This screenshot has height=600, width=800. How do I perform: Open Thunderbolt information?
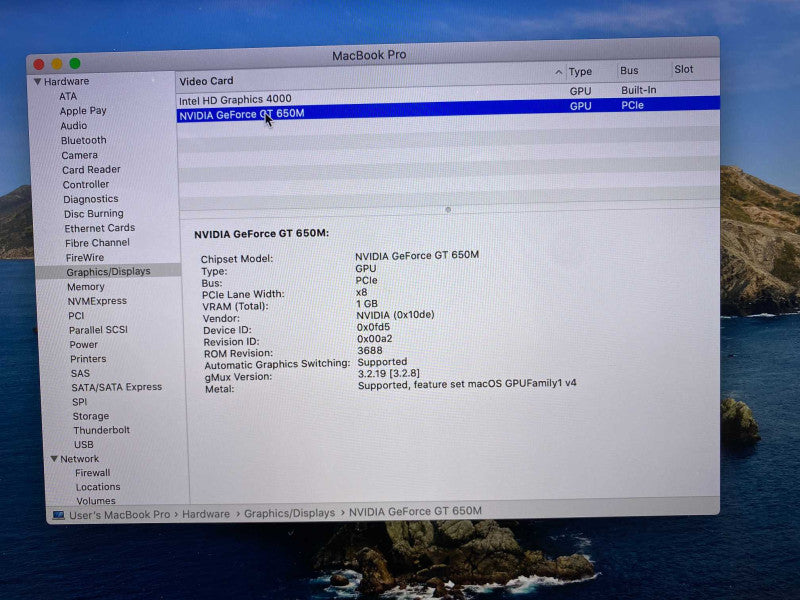coord(101,430)
